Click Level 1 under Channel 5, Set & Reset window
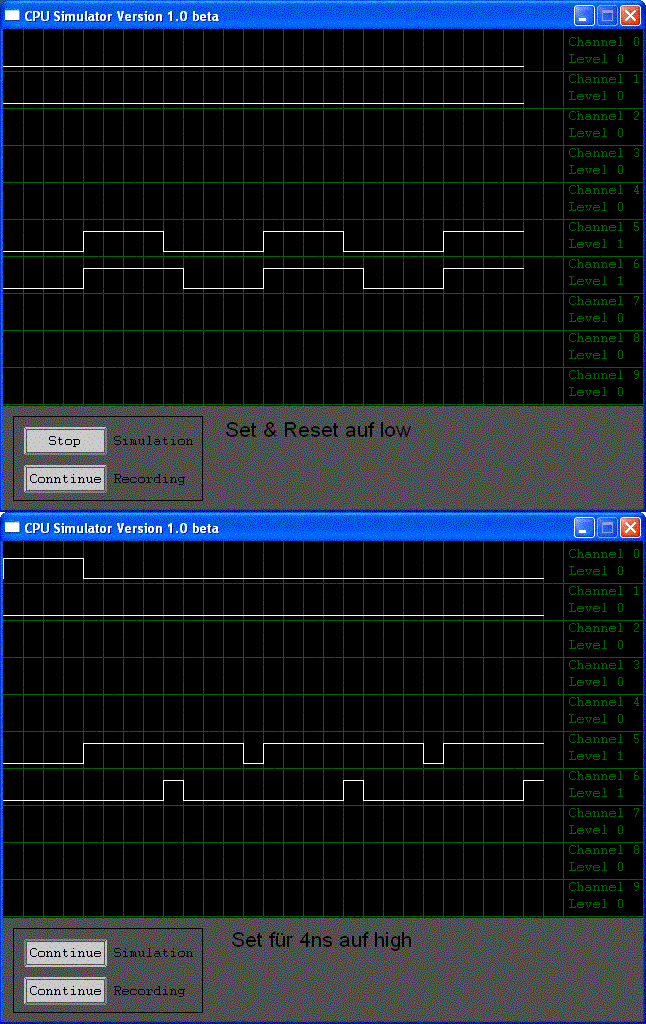The image size is (646, 1024). (x=596, y=244)
